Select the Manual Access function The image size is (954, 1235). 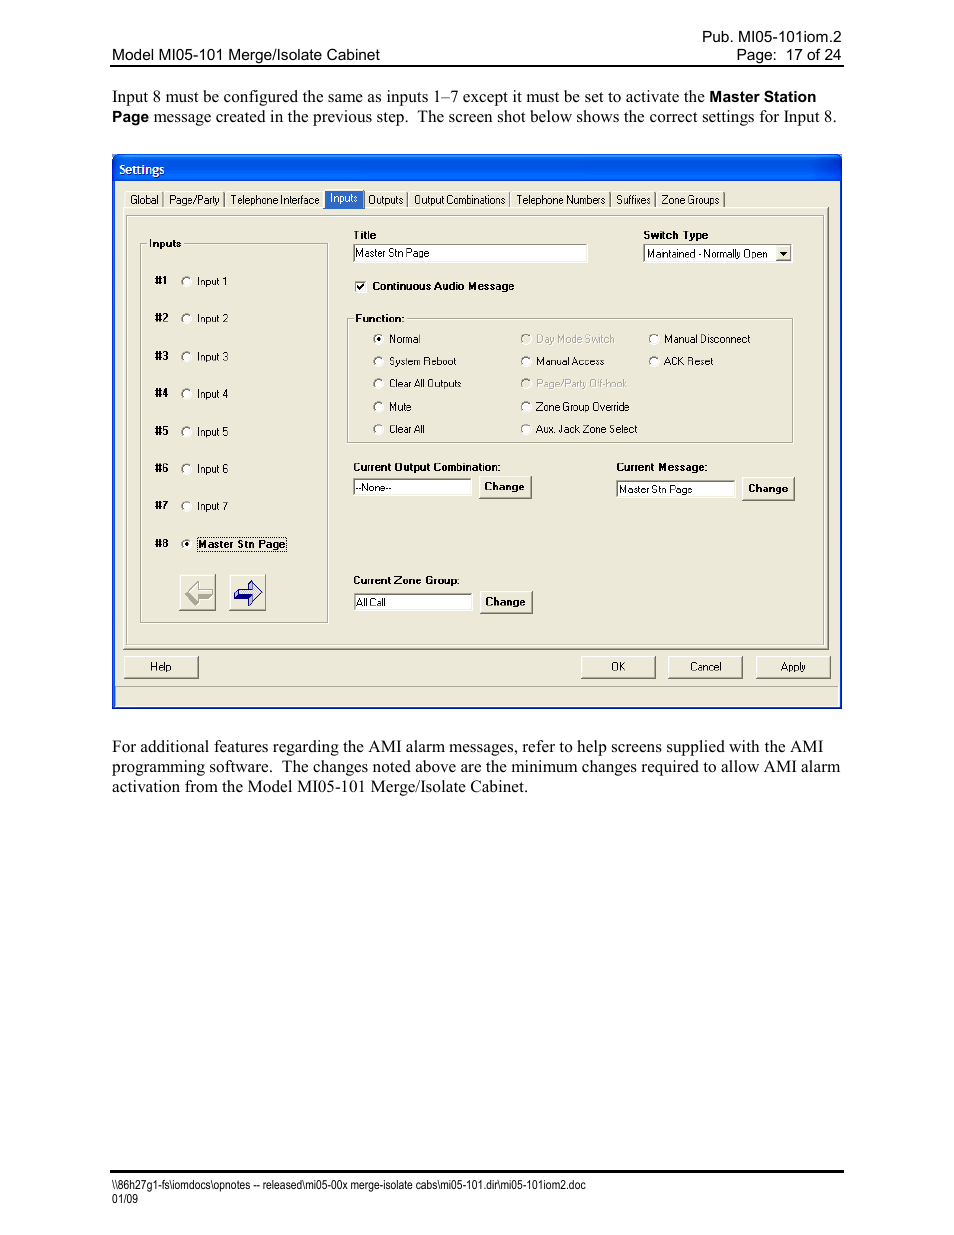pyautogui.click(x=526, y=362)
